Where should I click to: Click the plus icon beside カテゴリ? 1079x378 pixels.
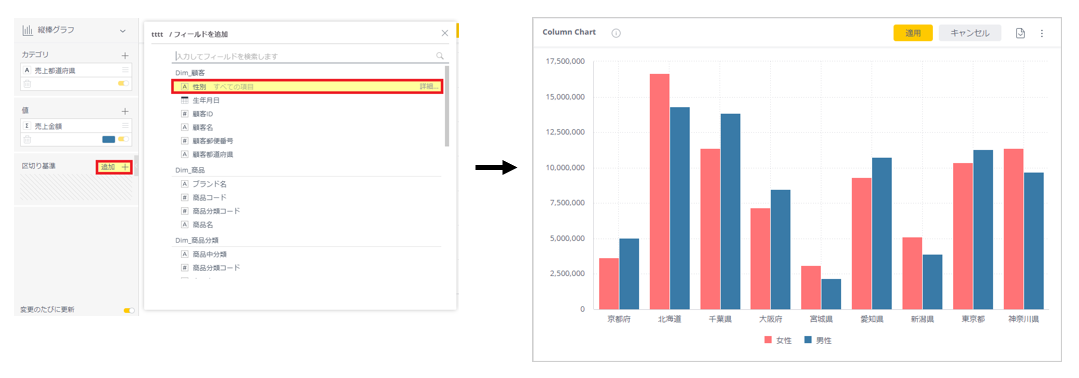(x=125, y=54)
